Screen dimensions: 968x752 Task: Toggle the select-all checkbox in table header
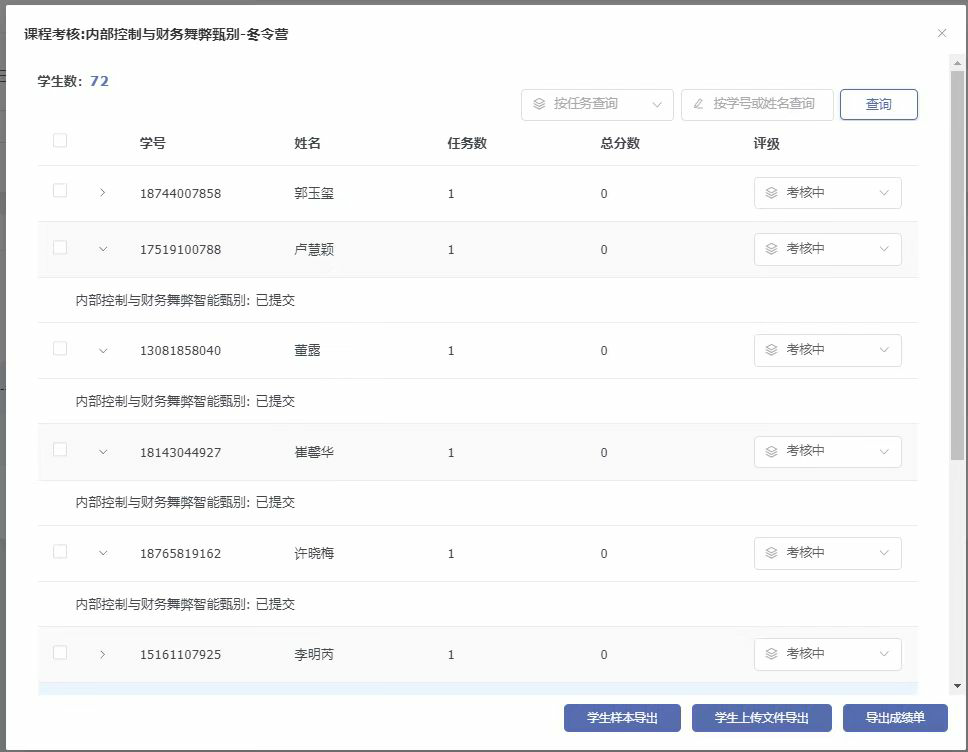pos(60,141)
